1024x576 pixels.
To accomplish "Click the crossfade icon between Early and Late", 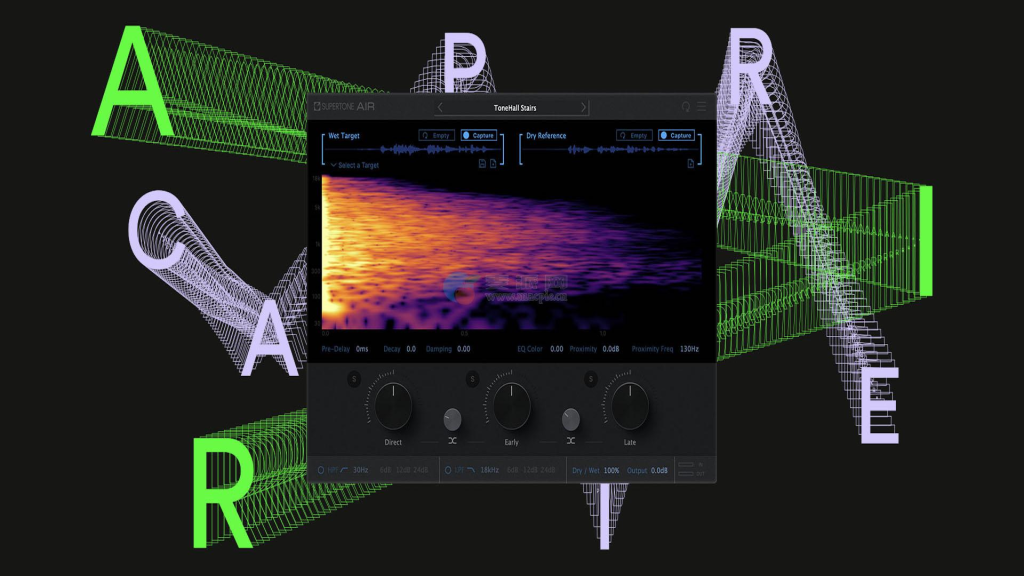I will pyautogui.click(x=571, y=440).
